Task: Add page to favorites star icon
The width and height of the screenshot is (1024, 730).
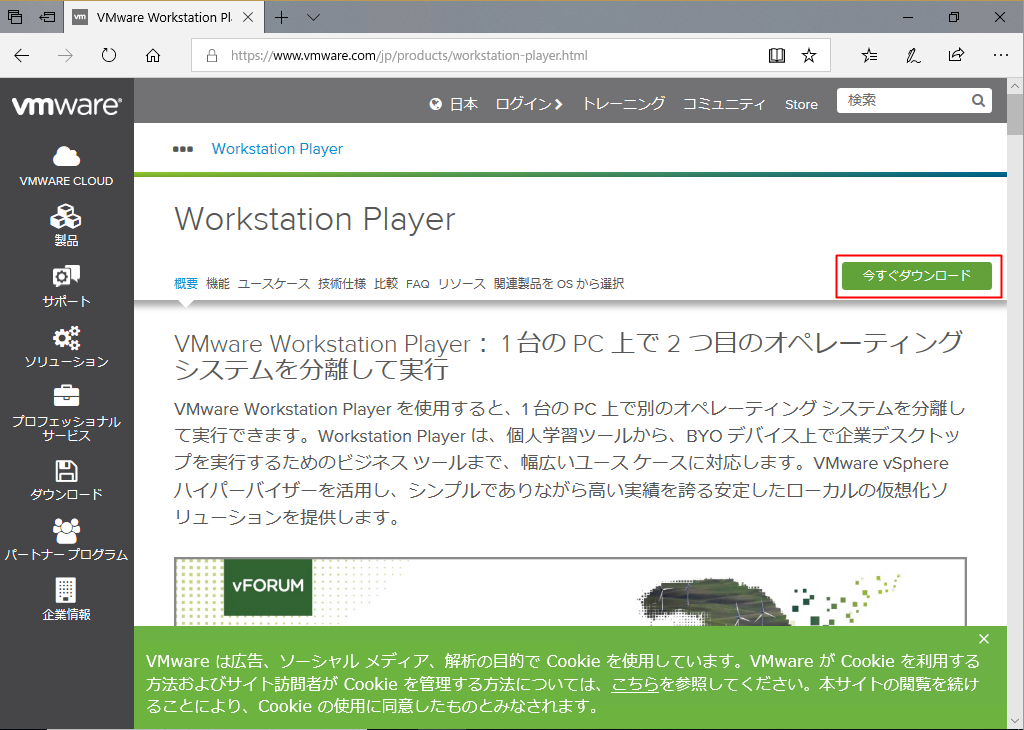Action: pyautogui.click(x=809, y=56)
